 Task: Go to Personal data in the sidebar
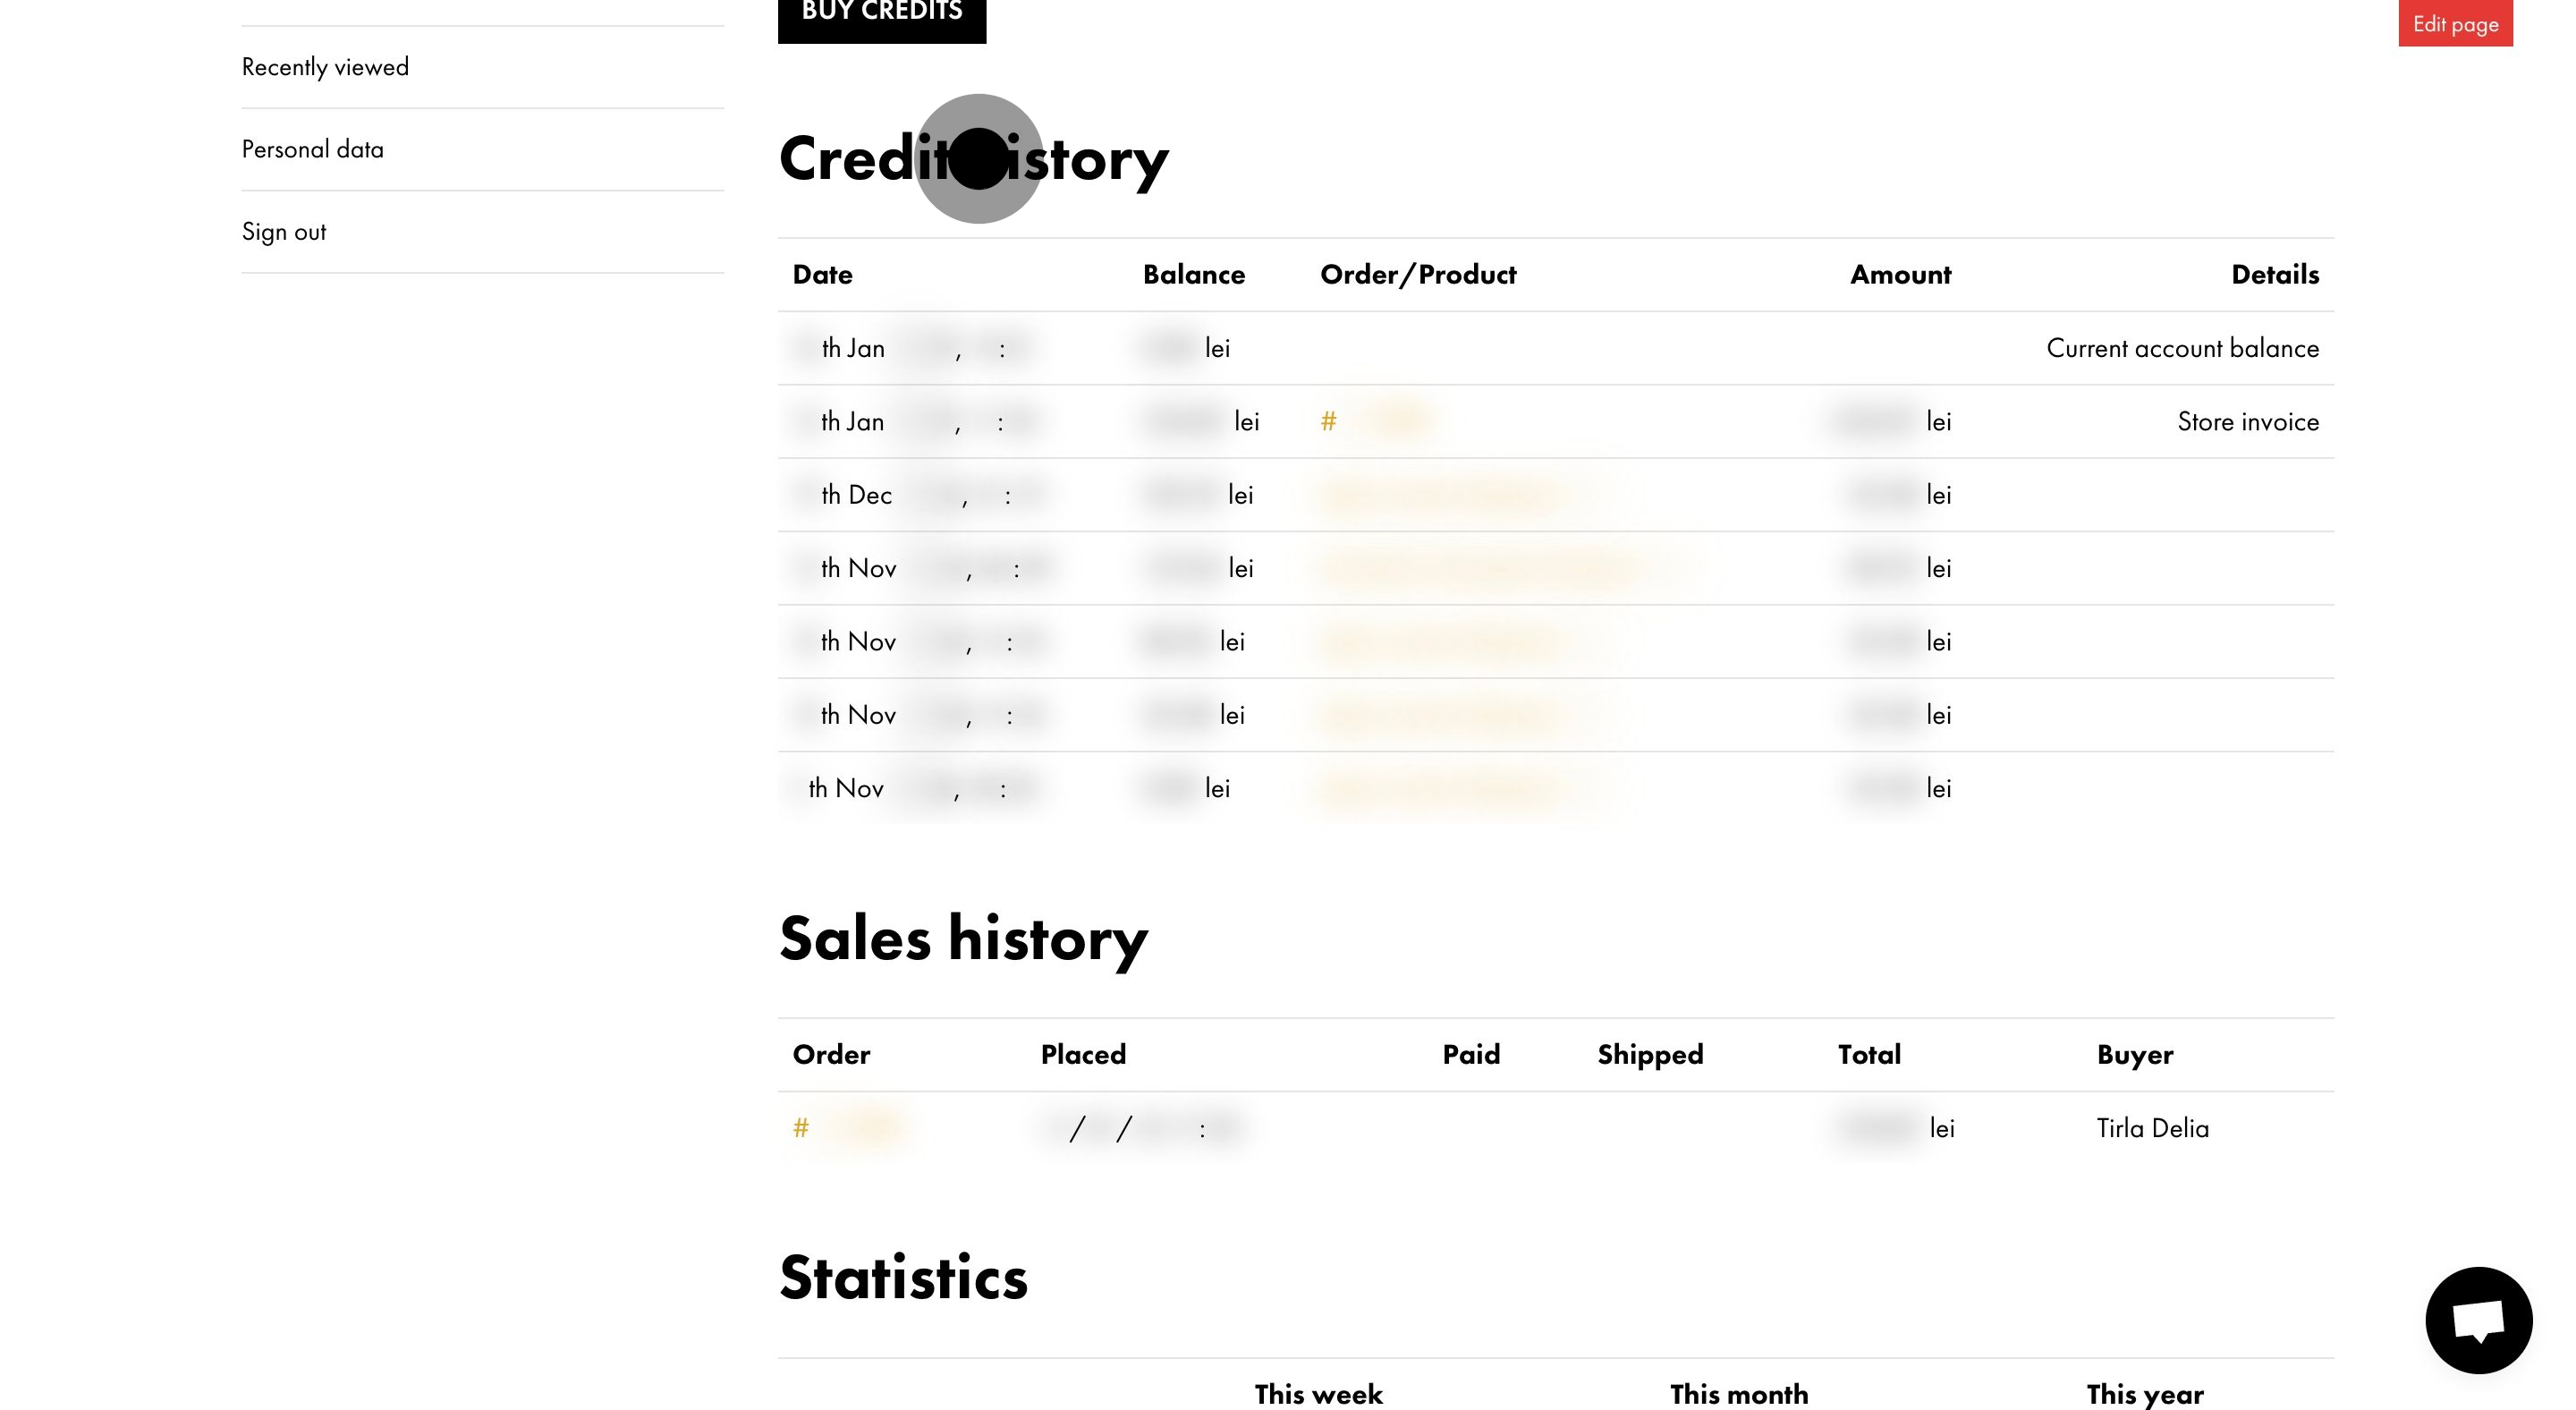click(x=312, y=150)
